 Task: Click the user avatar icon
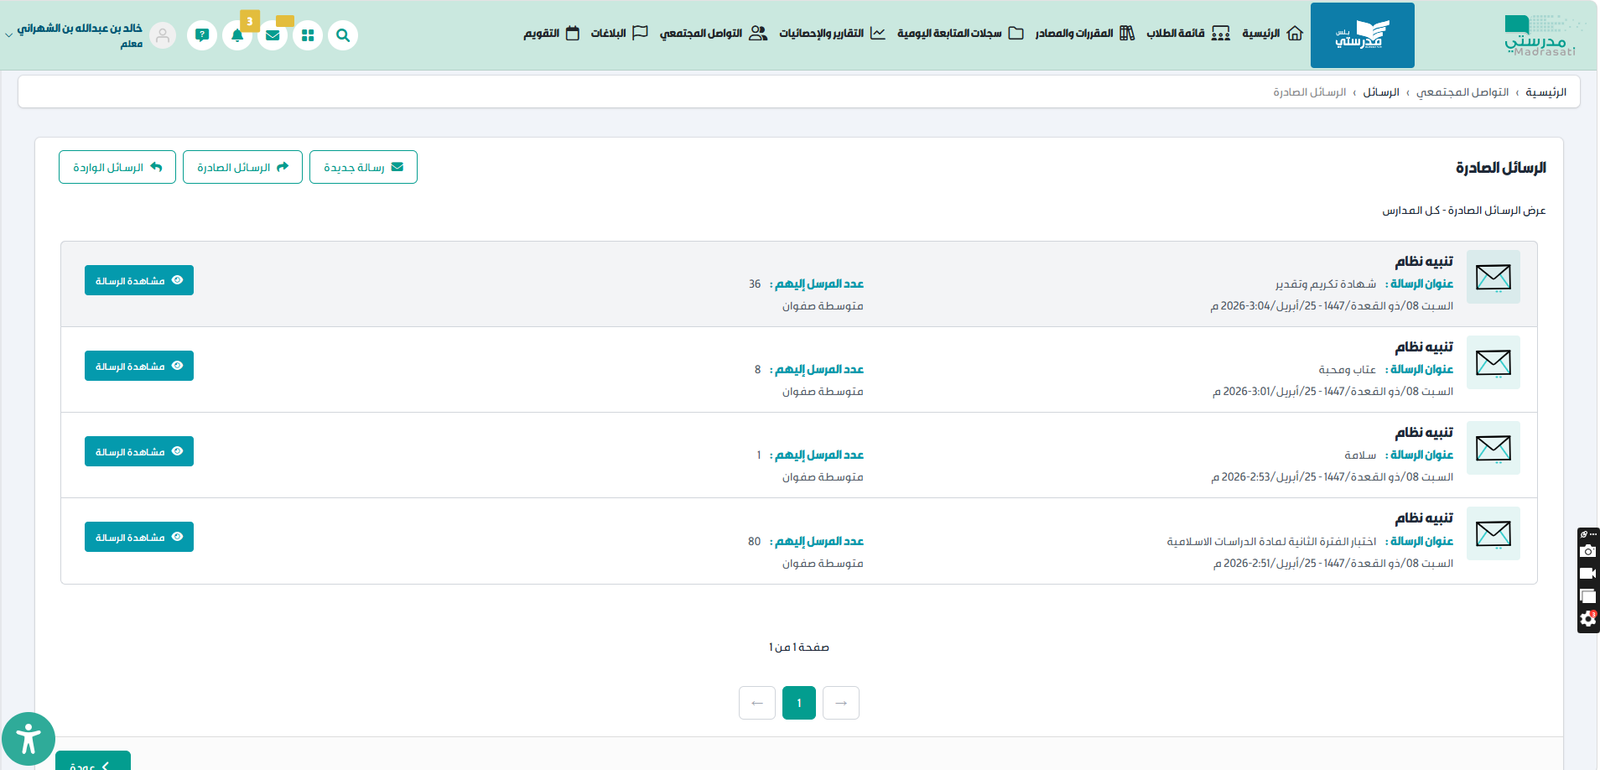(163, 35)
